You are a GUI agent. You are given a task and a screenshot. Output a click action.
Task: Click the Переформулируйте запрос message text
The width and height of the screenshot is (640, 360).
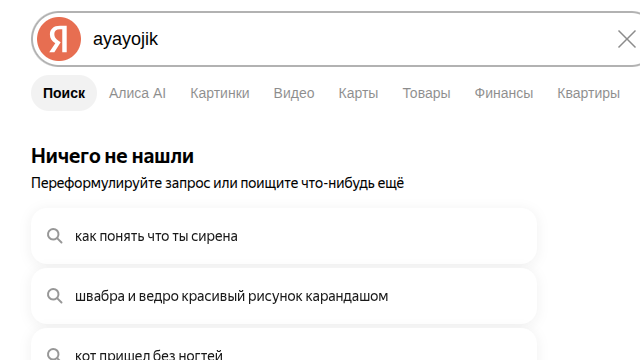[218, 183]
